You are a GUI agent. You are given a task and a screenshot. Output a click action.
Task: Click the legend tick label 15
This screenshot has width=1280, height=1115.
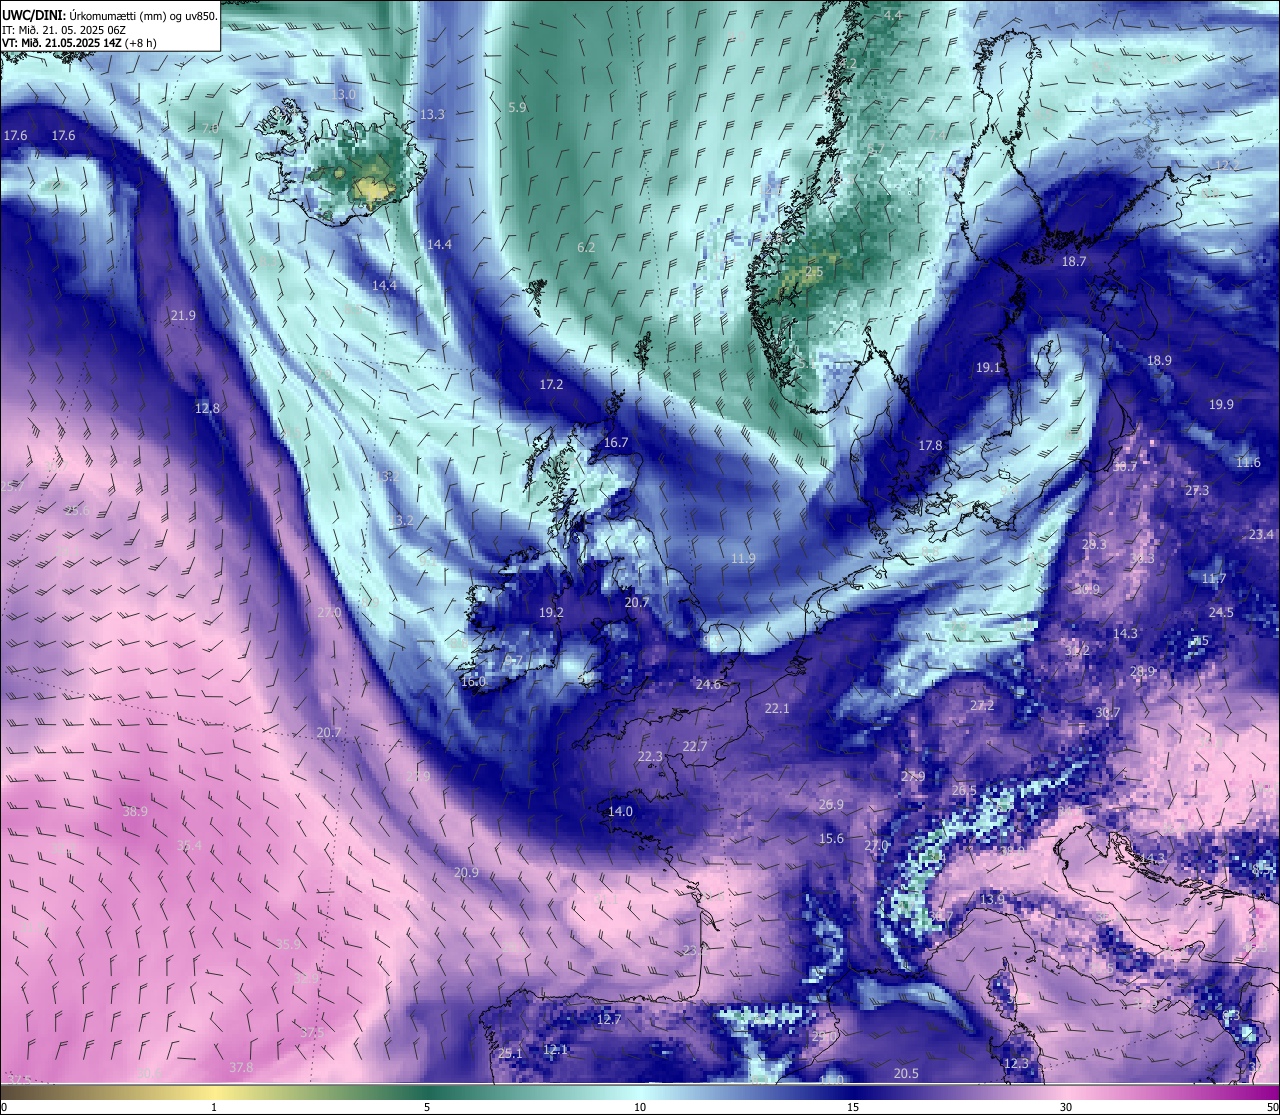click(x=853, y=1107)
